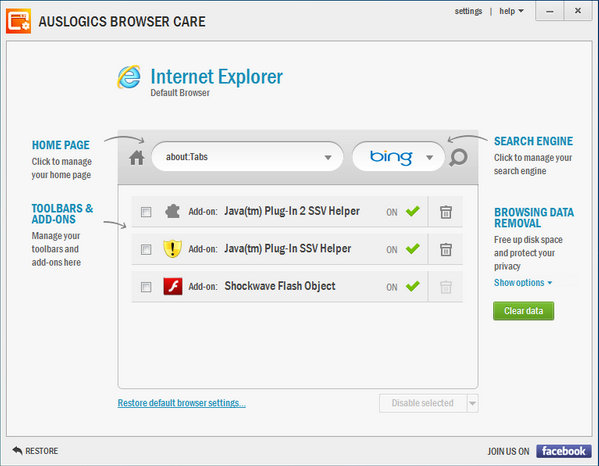Viewport: 599px width, 466px height.
Task: Delete Java Plug-In 2 SSV Helper via trash
Action: (445, 212)
